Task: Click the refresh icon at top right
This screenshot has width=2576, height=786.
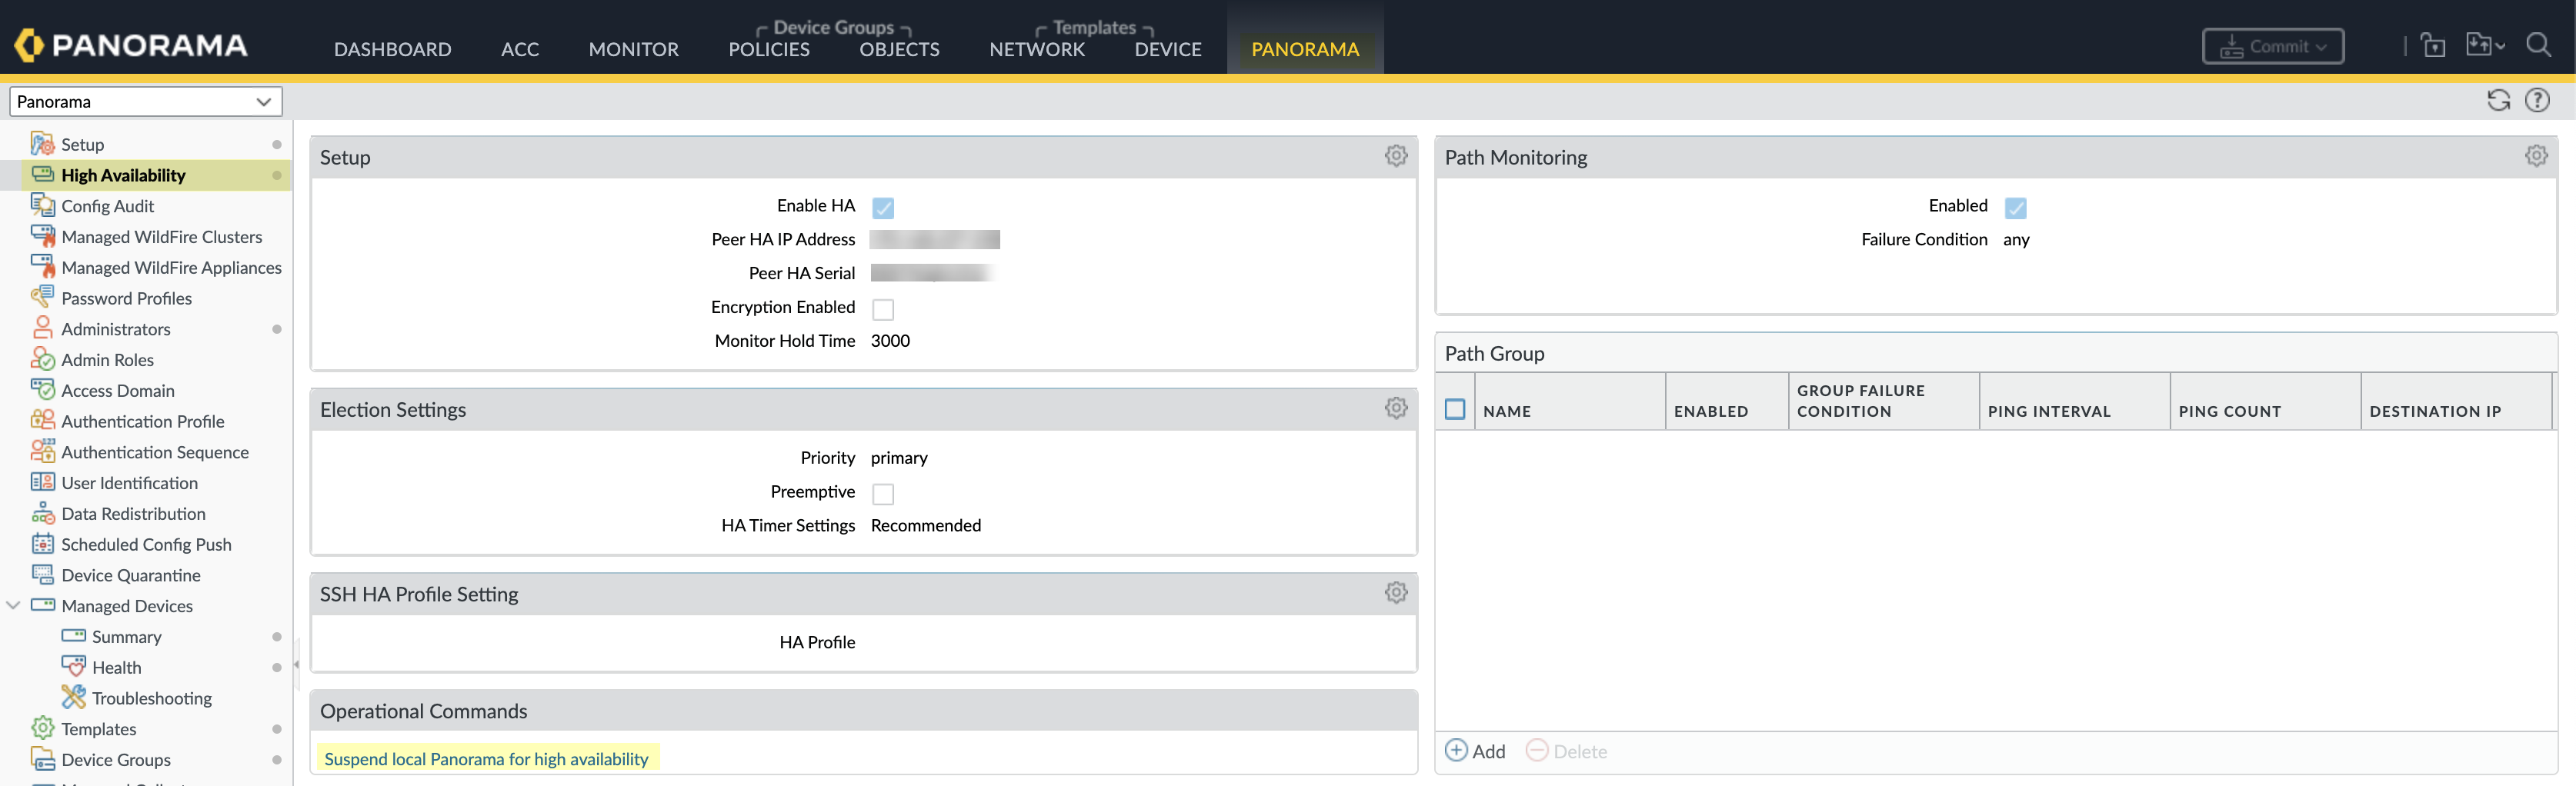Action: [2497, 100]
